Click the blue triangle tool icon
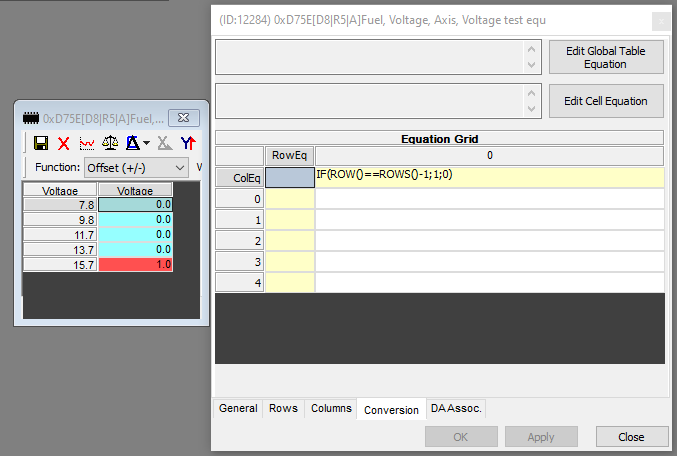Viewport: 677px width, 456px height. [x=131, y=143]
